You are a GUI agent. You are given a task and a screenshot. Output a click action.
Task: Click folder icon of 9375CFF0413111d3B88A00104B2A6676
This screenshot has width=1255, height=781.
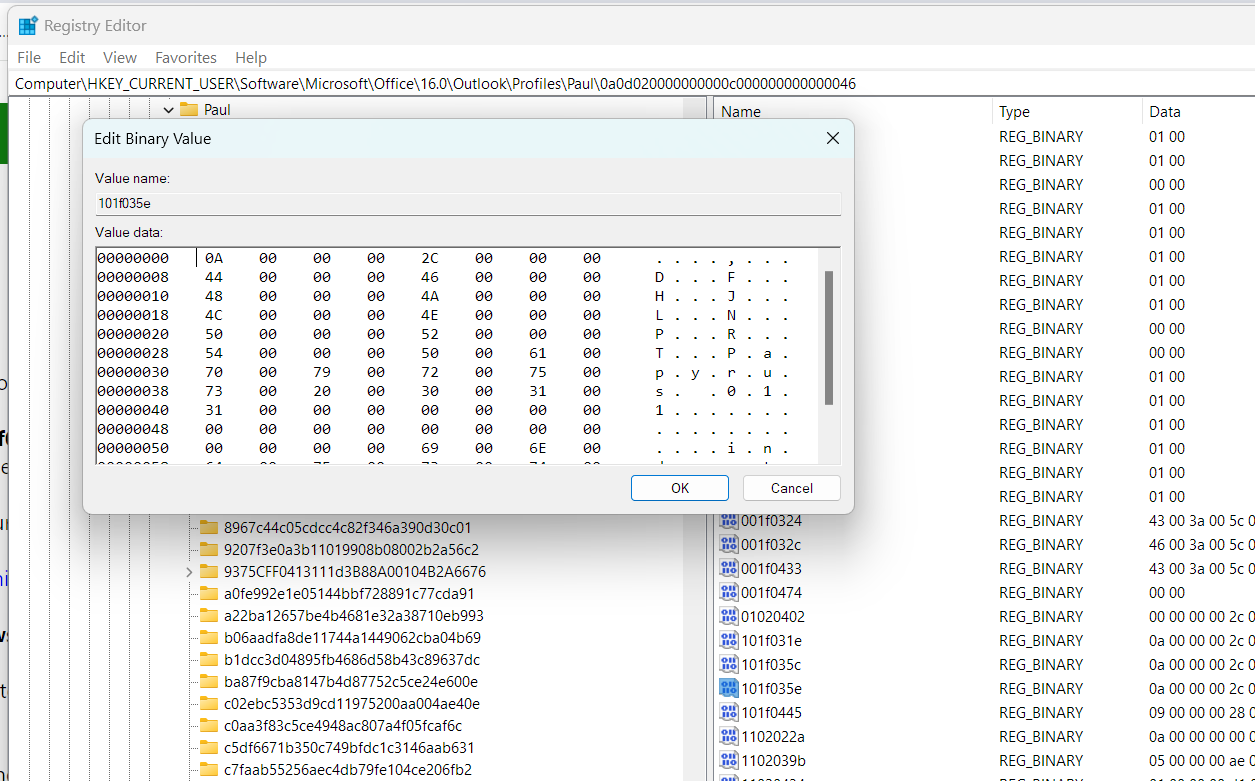(209, 571)
